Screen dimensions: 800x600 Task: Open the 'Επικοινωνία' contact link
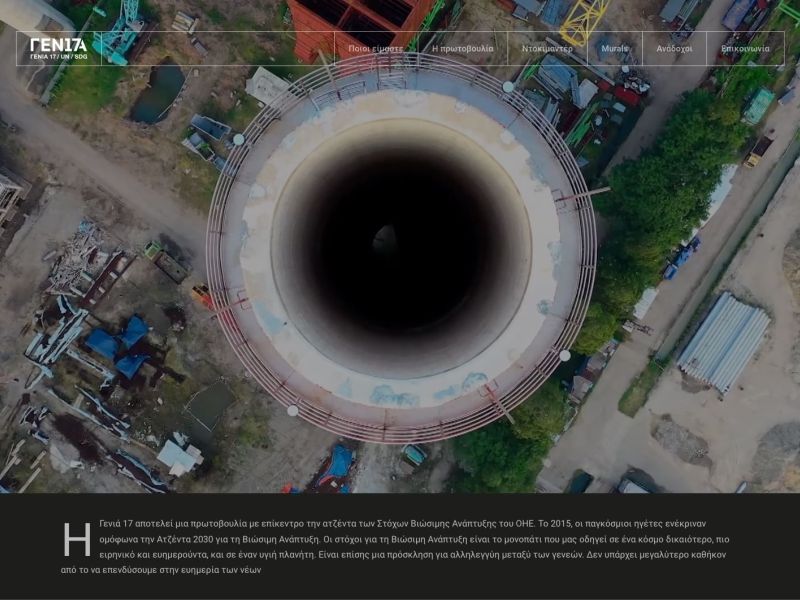(745, 48)
